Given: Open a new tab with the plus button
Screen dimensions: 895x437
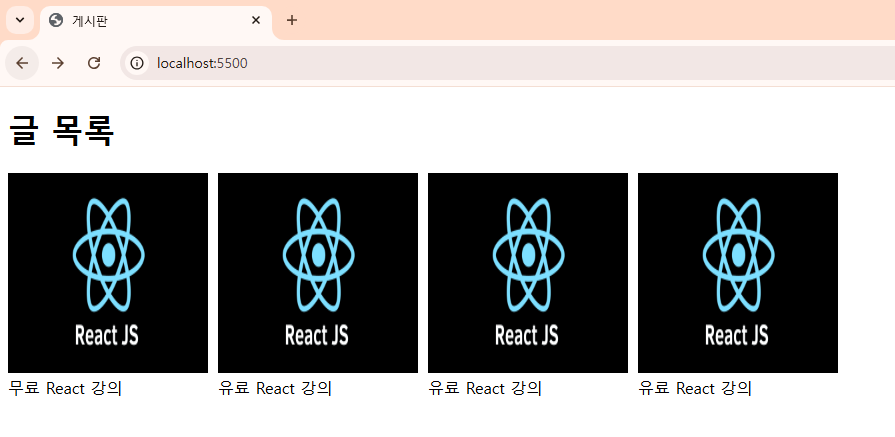Looking at the screenshot, I should [x=292, y=20].
